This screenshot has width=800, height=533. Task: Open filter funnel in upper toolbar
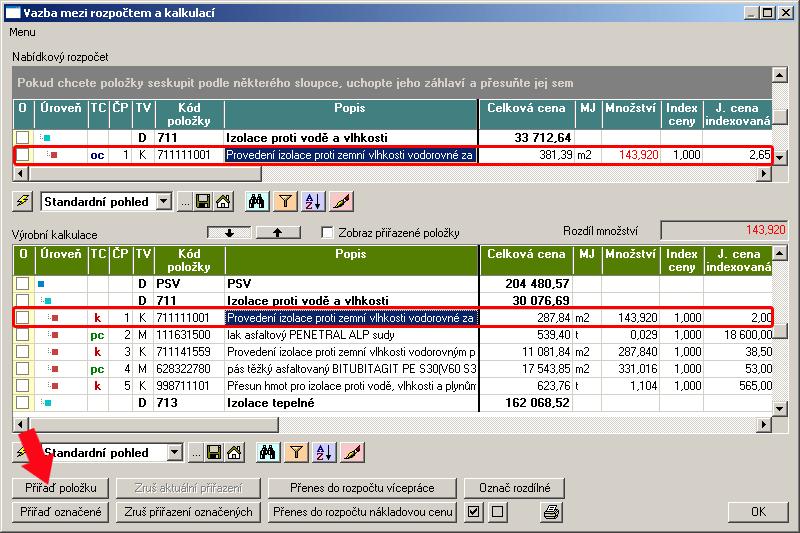(285, 201)
